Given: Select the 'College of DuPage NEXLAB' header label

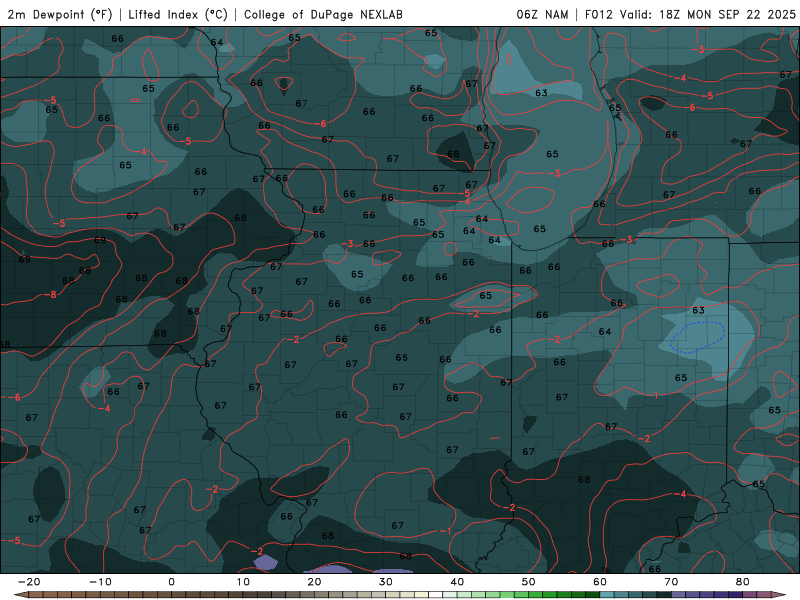Looking at the screenshot, I should pos(323,14).
